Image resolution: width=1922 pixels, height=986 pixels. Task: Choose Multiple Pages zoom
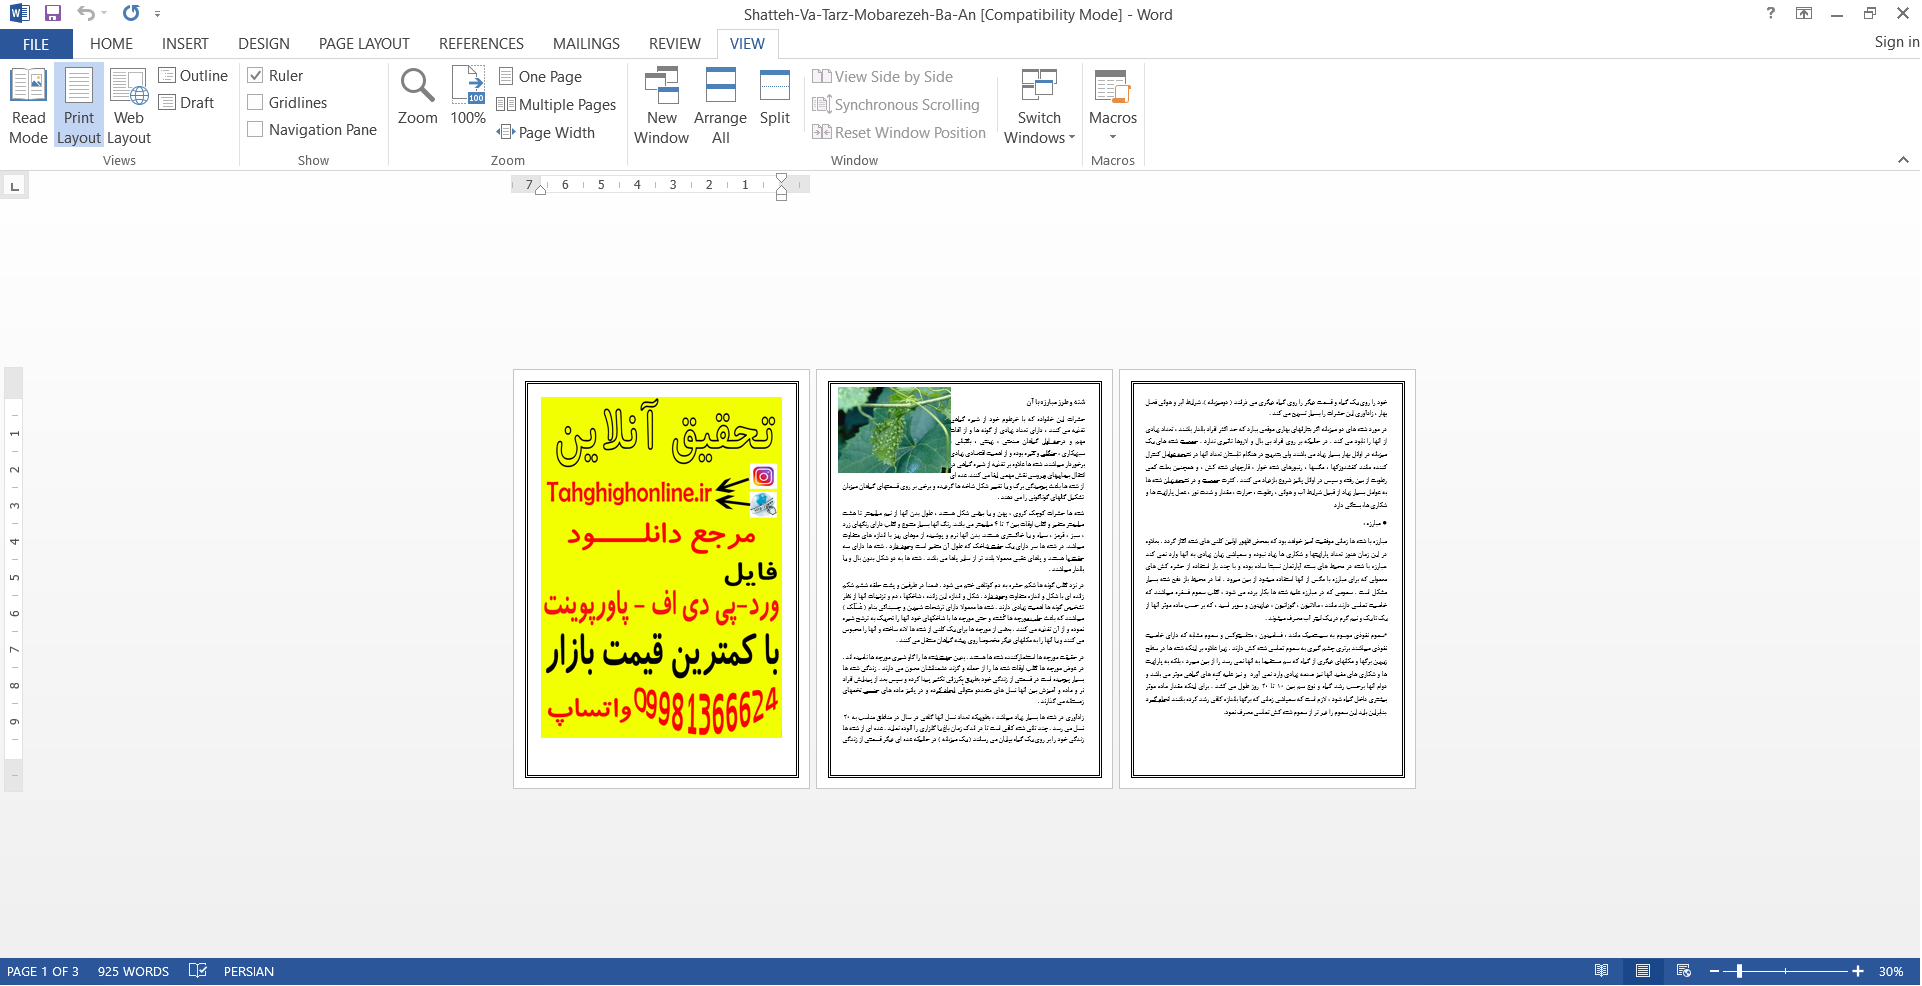(557, 105)
